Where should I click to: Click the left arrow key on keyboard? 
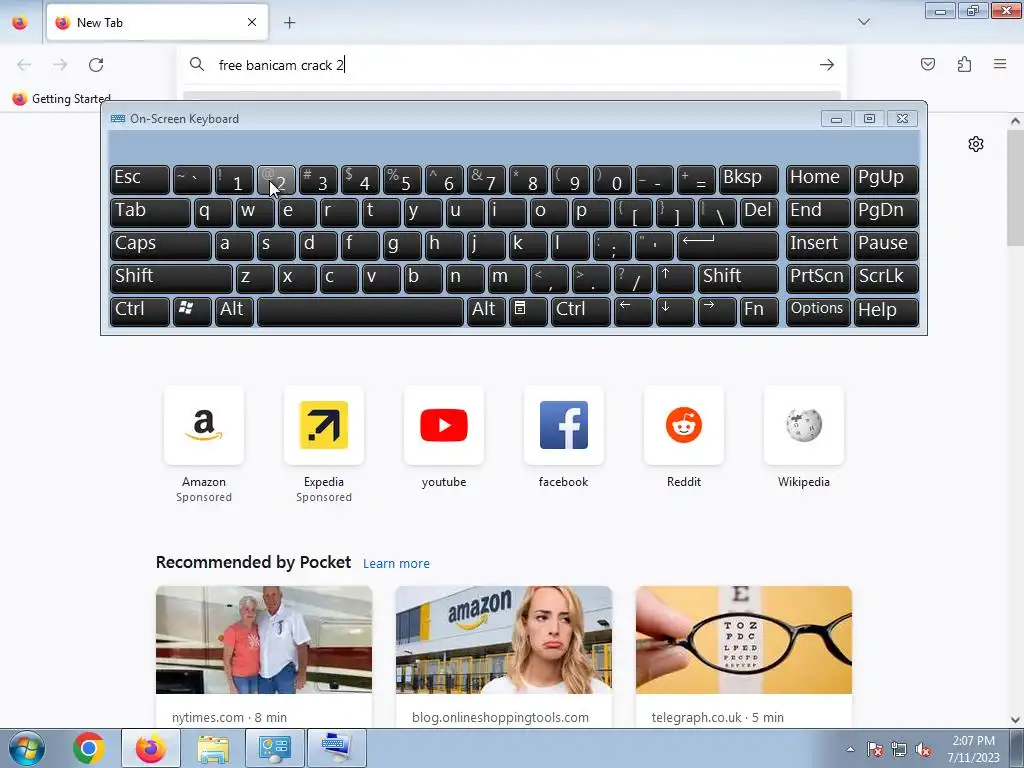(x=633, y=311)
